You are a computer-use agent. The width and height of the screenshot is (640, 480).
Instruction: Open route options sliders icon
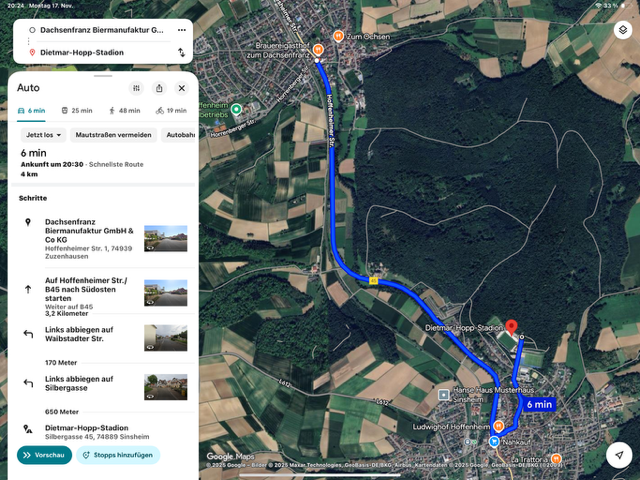click(x=136, y=88)
